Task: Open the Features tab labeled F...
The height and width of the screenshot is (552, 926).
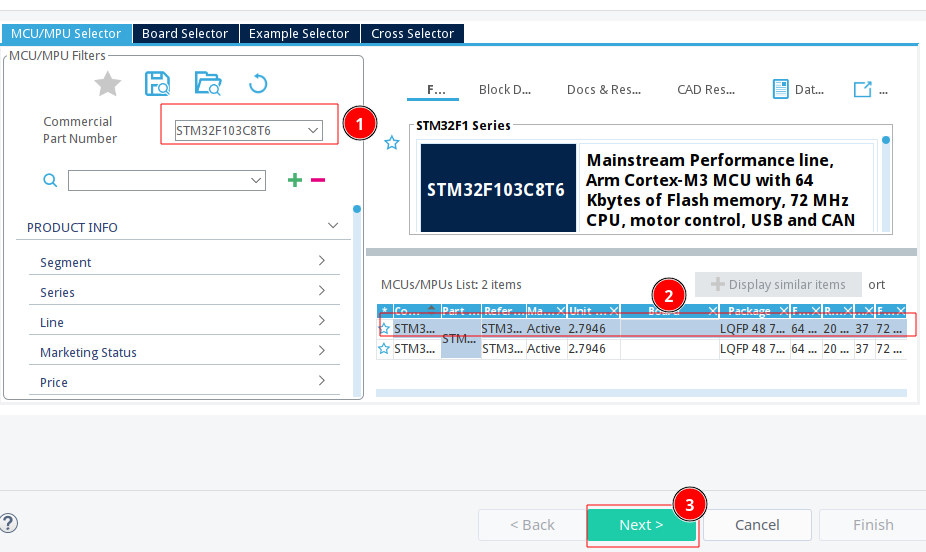Action: (x=436, y=90)
